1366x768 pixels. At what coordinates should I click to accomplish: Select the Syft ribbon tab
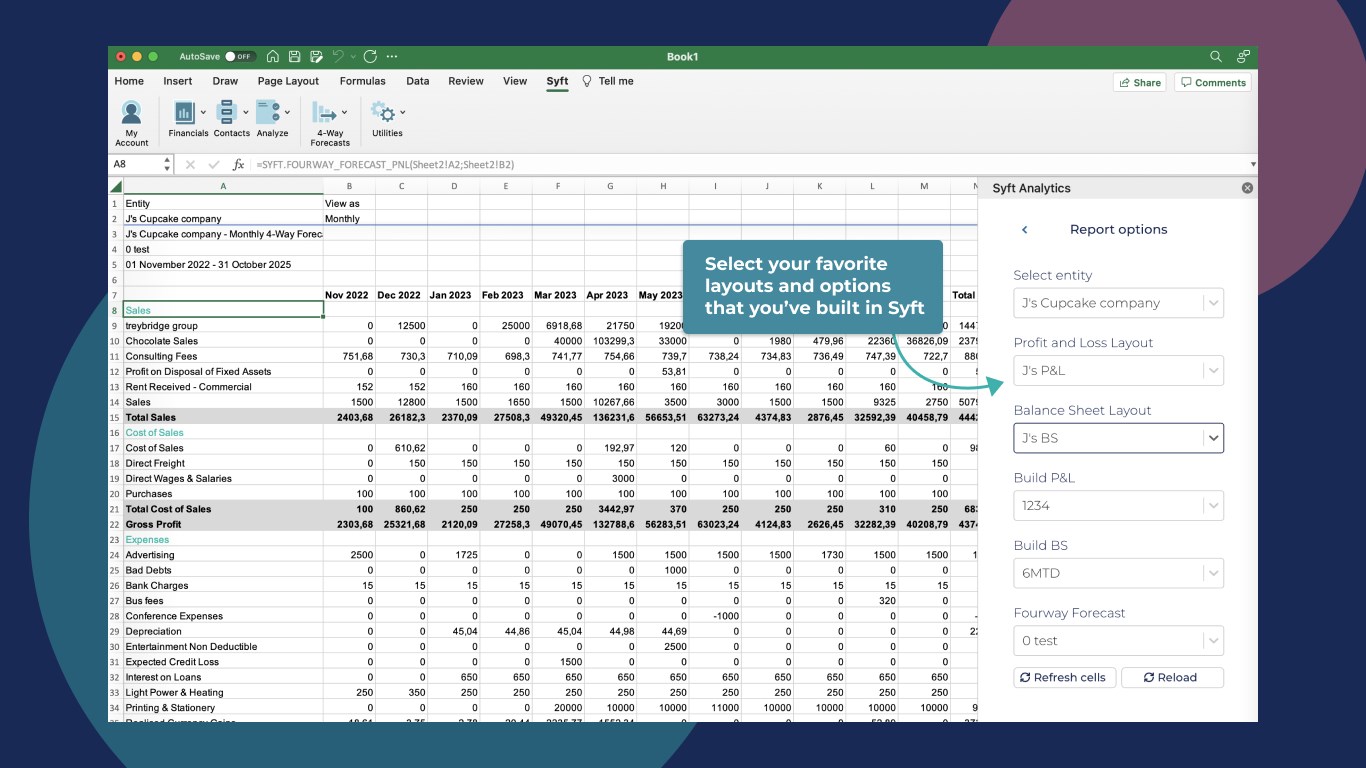557,82
